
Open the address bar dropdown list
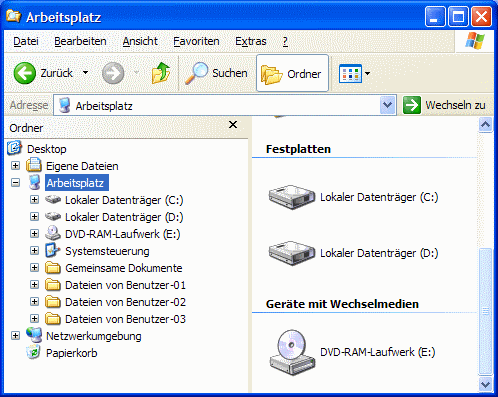[387, 106]
